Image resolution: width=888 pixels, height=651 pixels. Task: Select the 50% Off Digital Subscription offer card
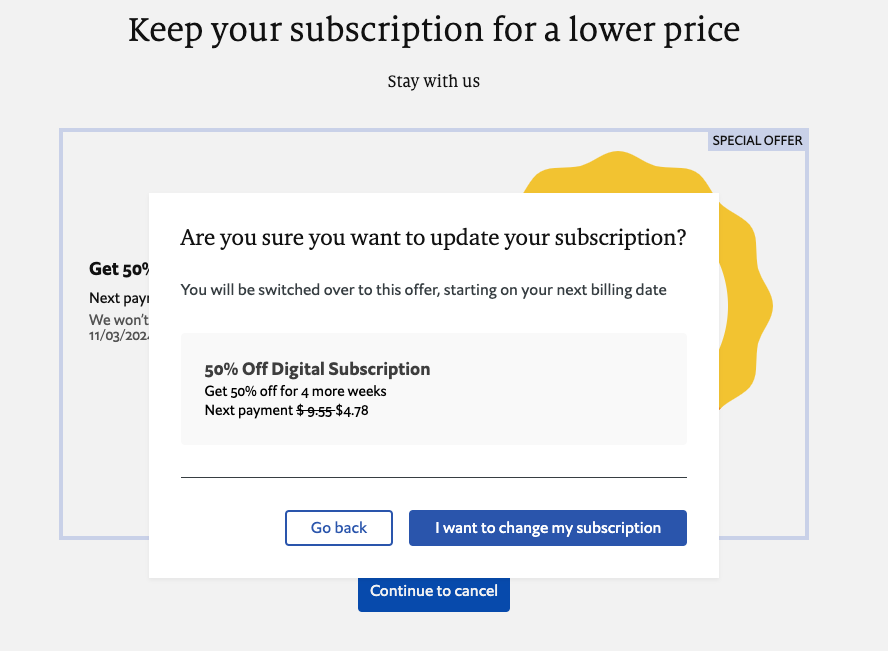433,388
